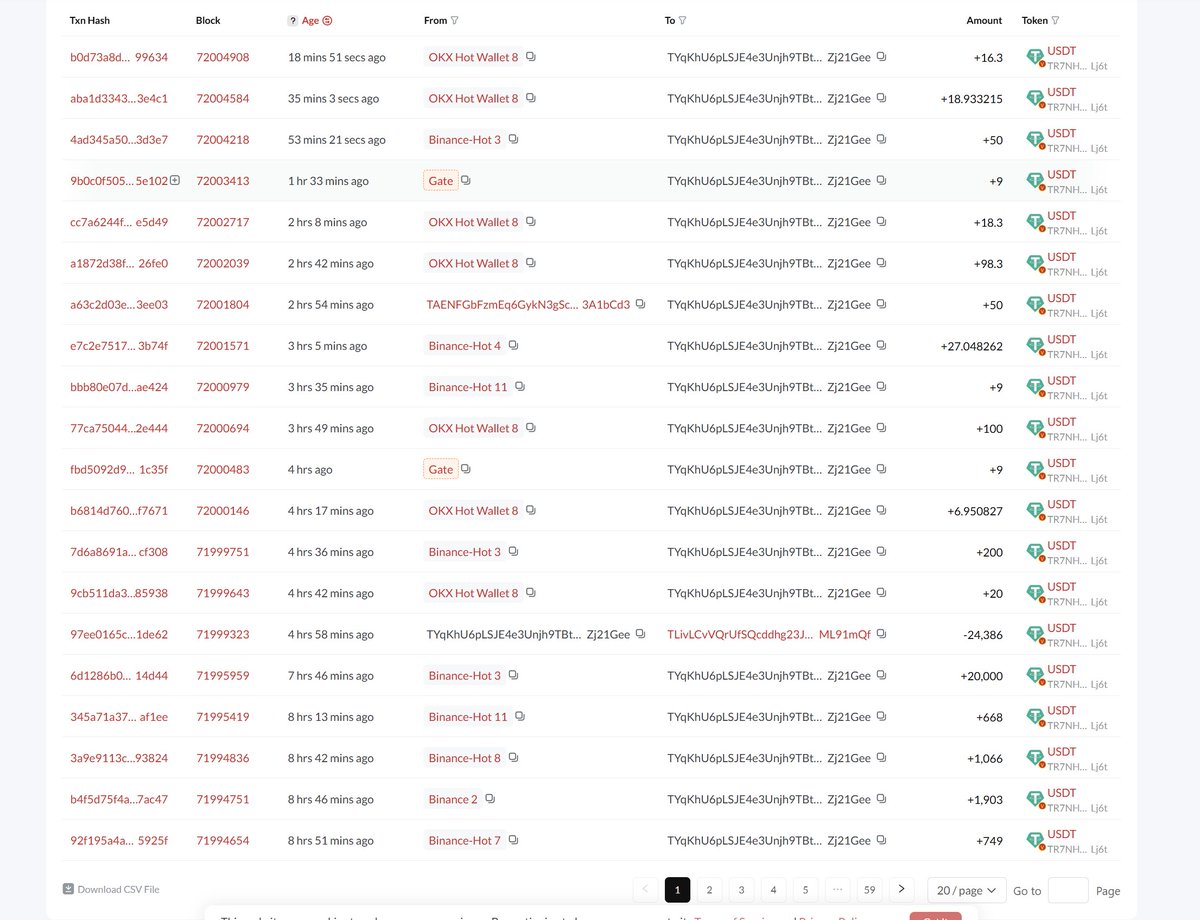Image resolution: width=1200 pixels, height=920 pixels.
Task: Copy Binance-Hot 7 address icon
Action: tap(513, 840)
